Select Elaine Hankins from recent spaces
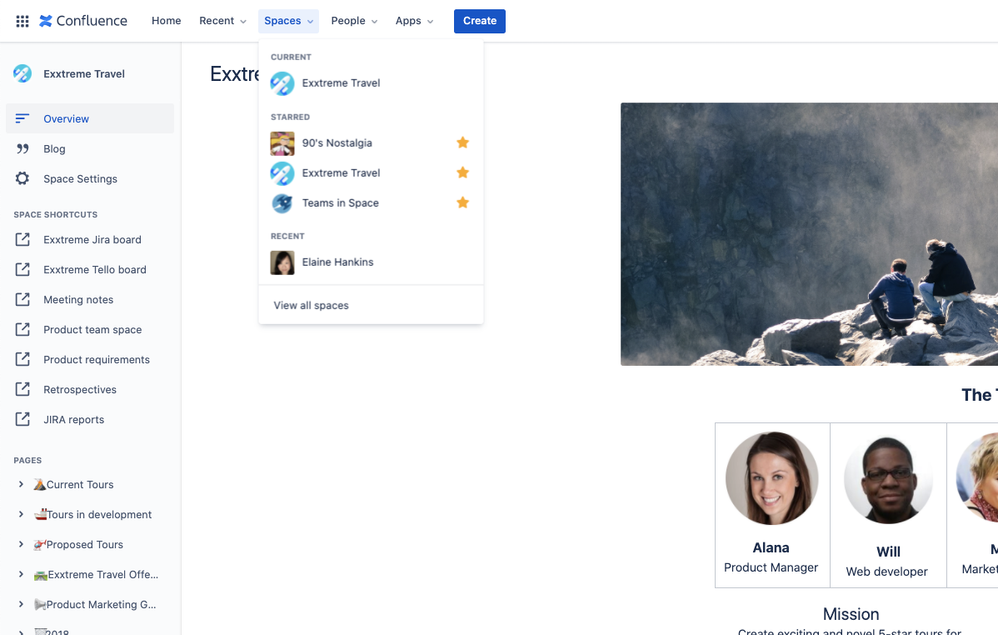Viewport: 998px width, 635px height. [x=371, y=262]
